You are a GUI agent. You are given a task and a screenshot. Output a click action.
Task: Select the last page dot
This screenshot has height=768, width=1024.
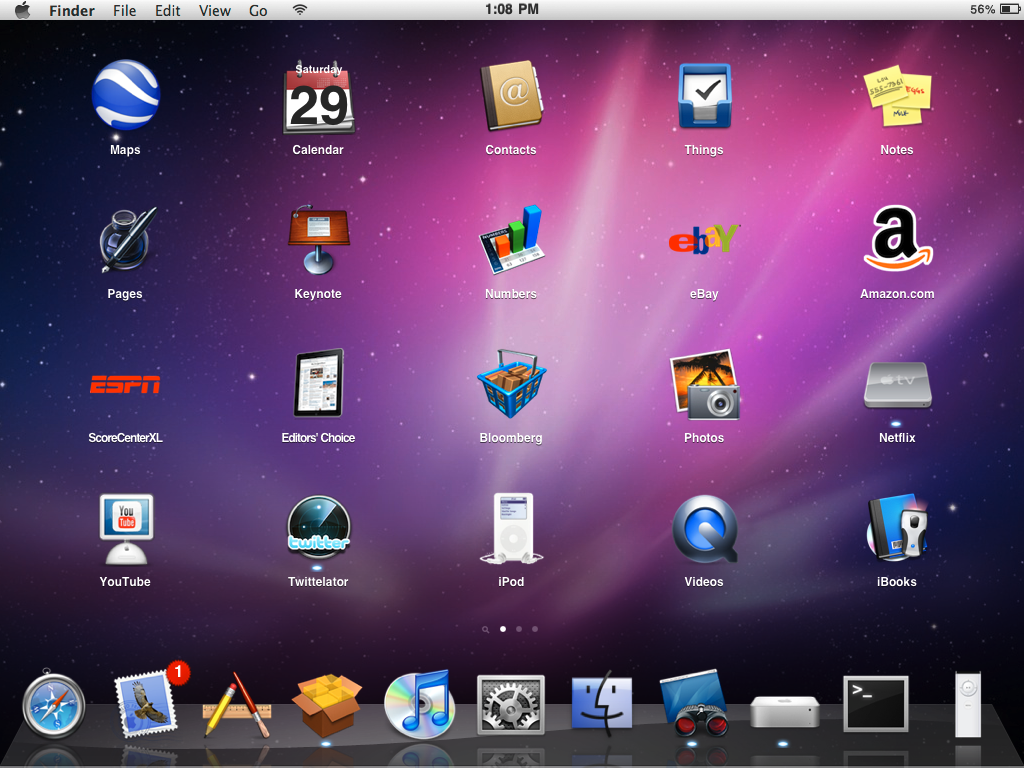(x=535, y=629)
